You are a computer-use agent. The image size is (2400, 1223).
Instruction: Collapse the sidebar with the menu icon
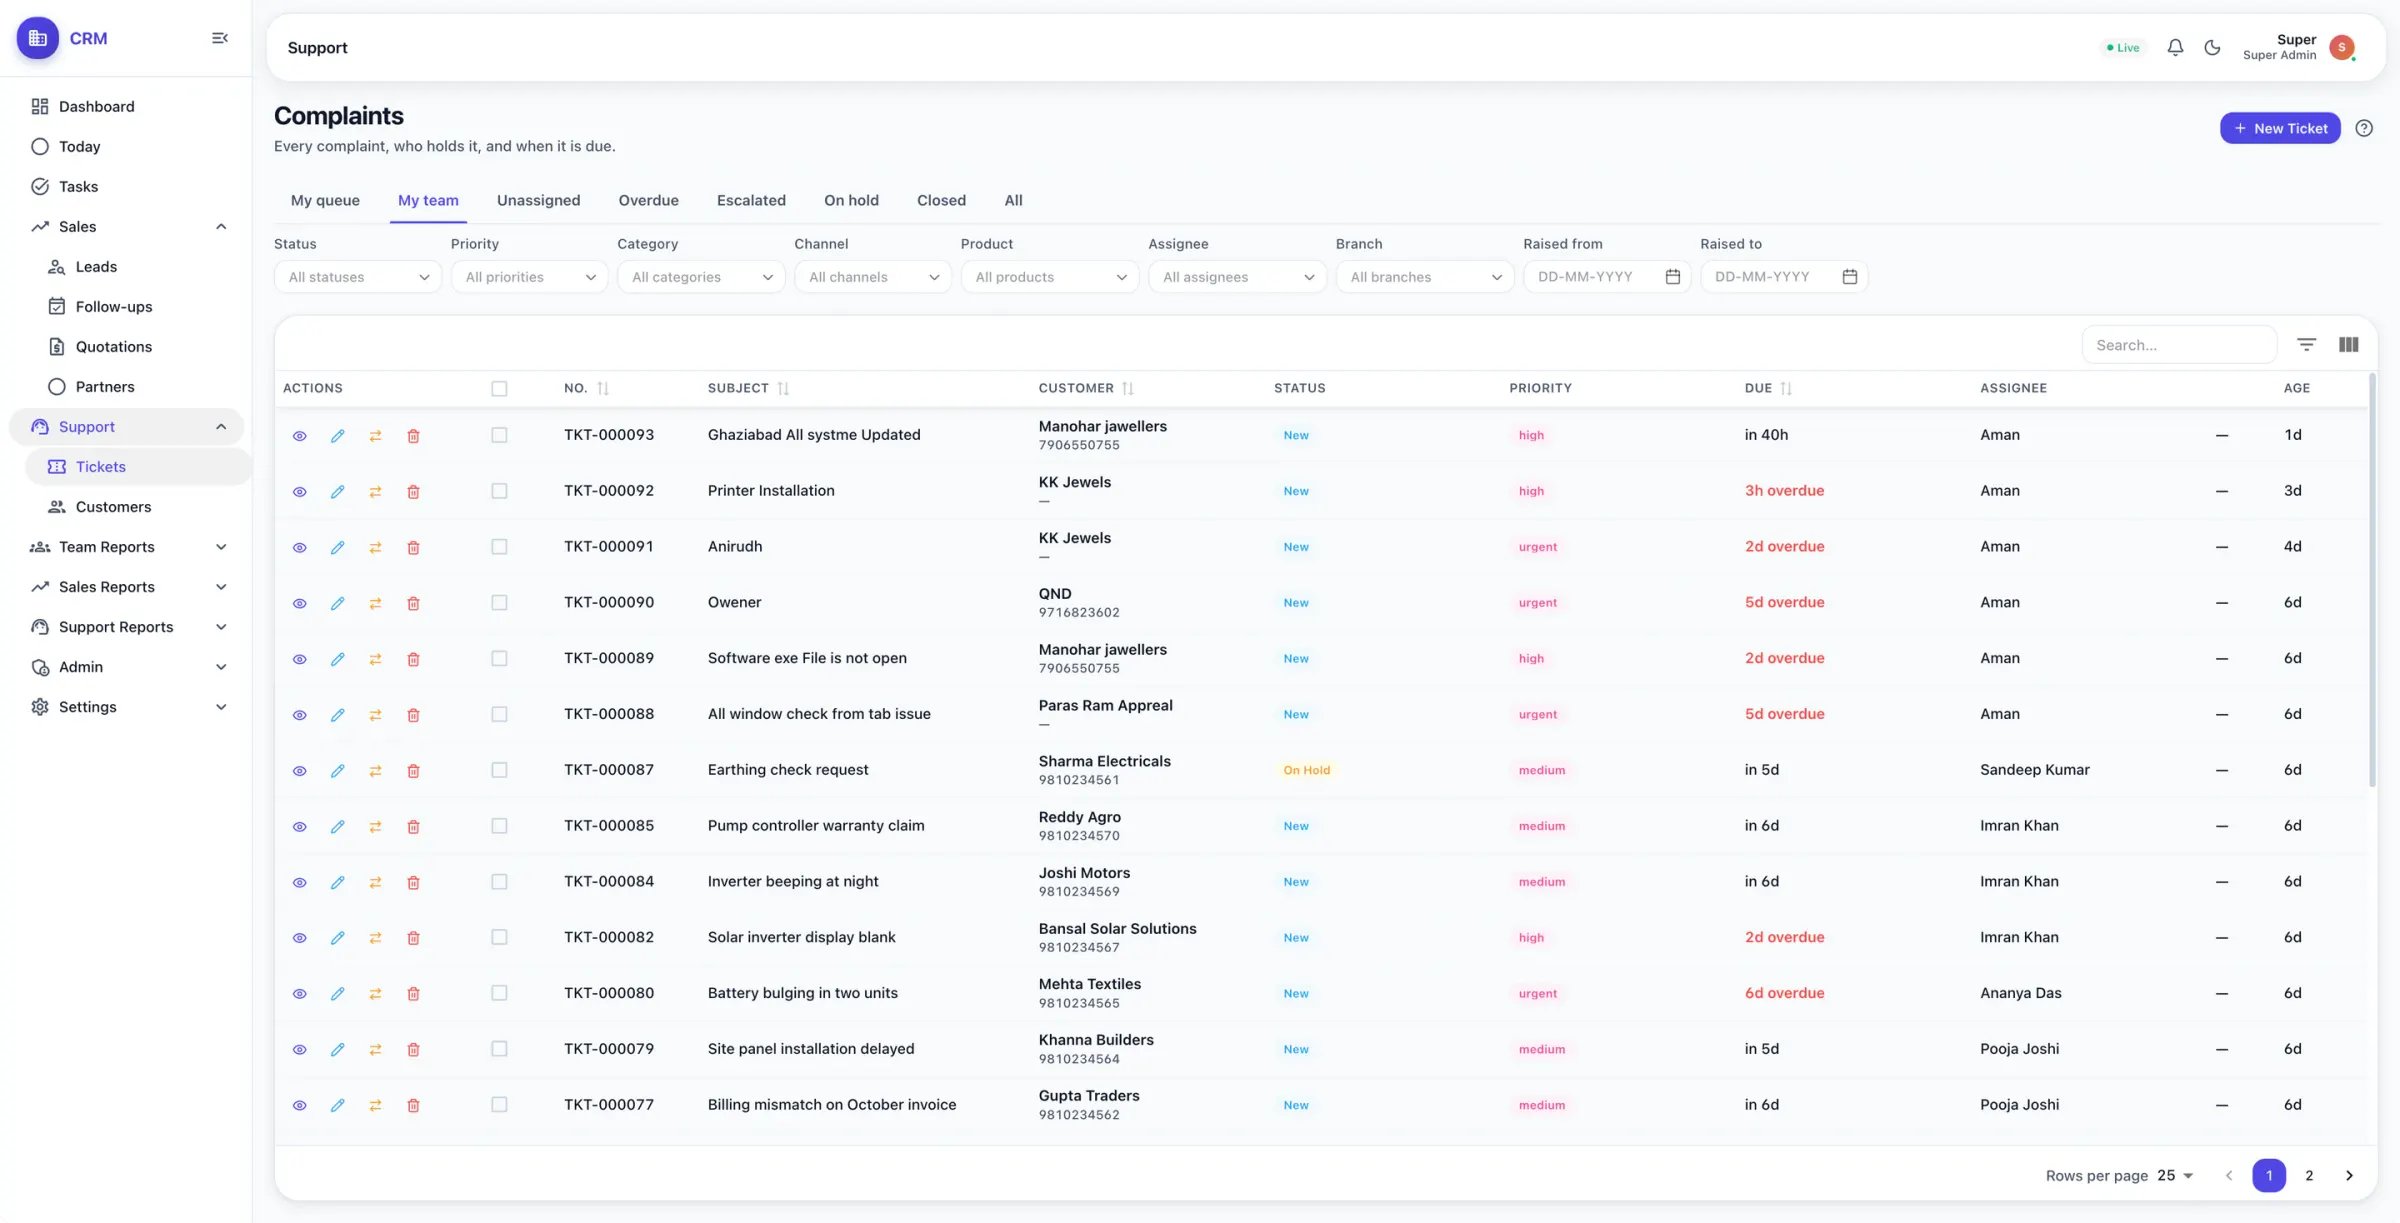click(x=220, y=38)
